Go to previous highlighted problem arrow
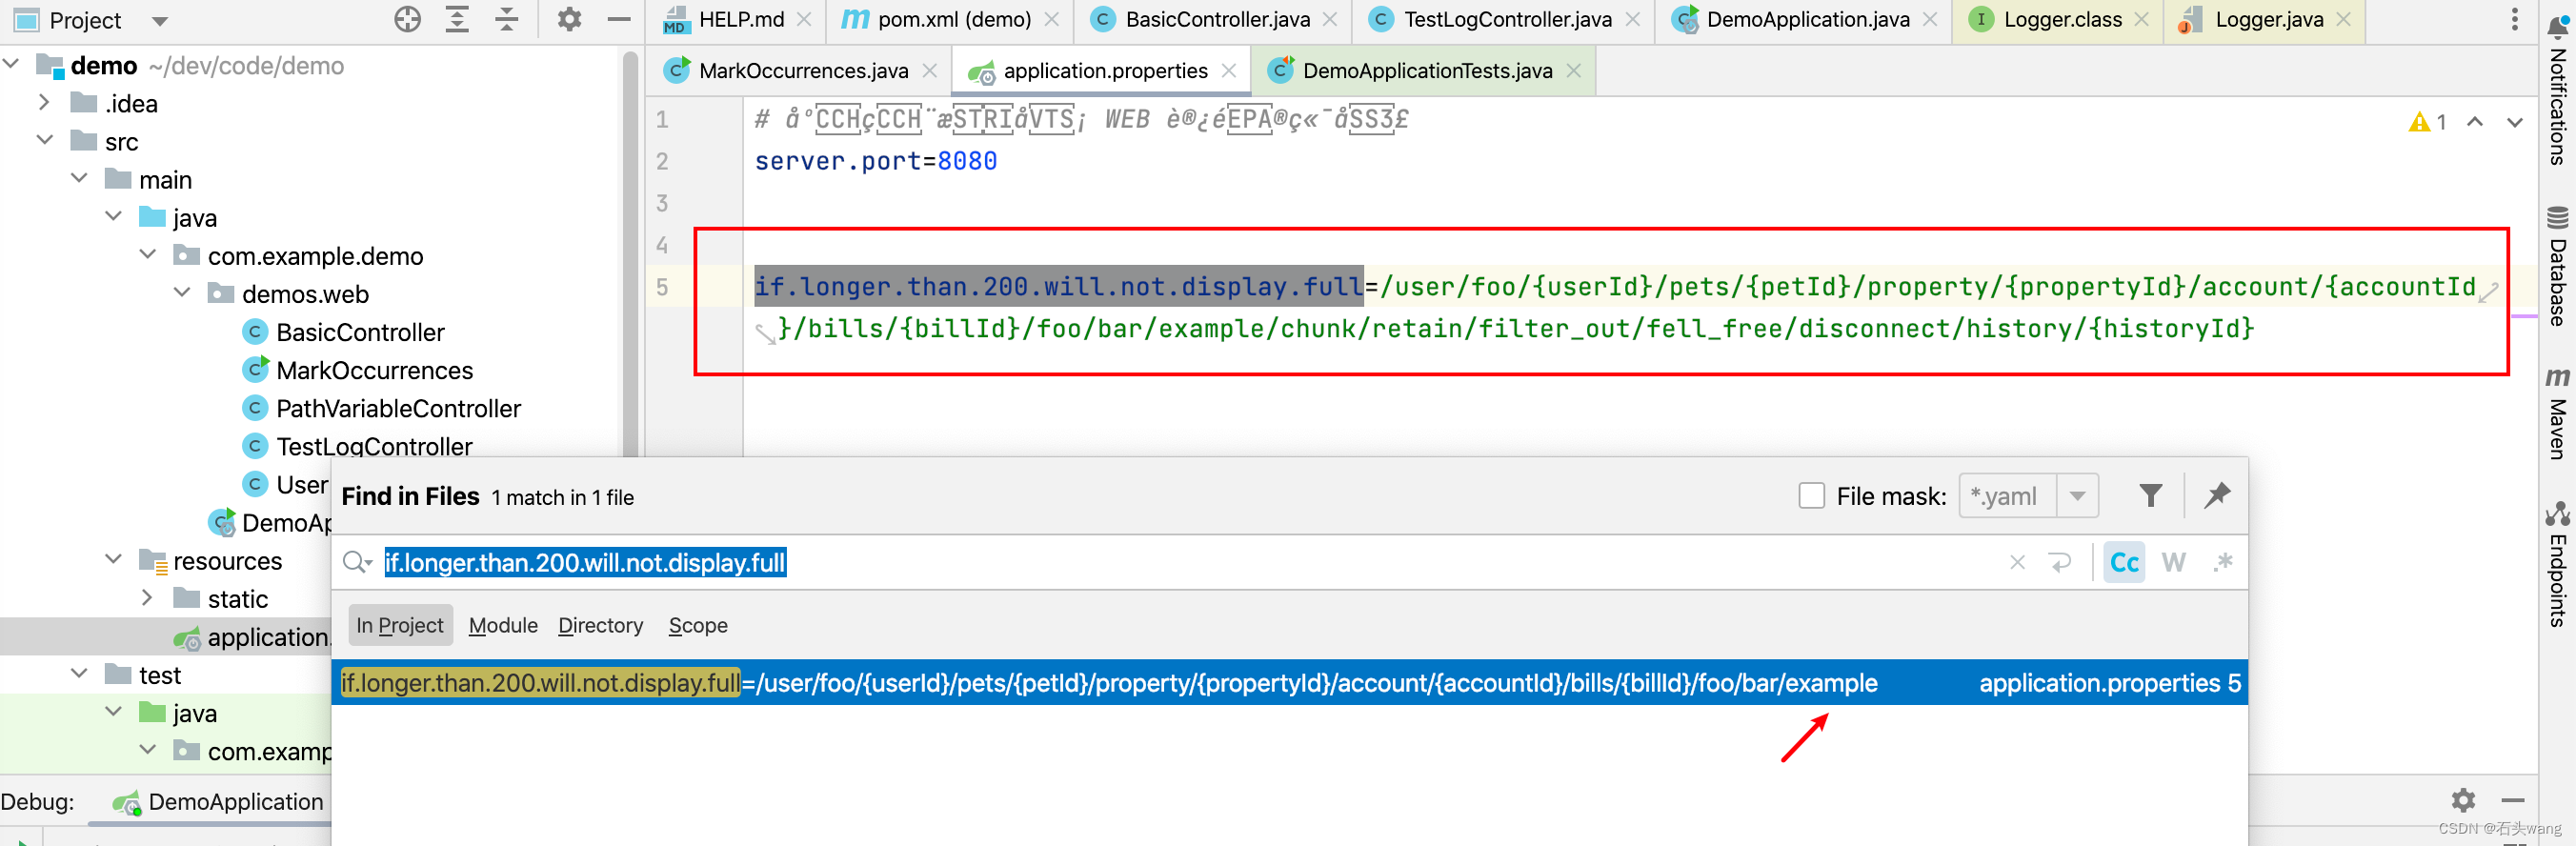Viewport: 2576px width, 846px height. (2475, 122)
